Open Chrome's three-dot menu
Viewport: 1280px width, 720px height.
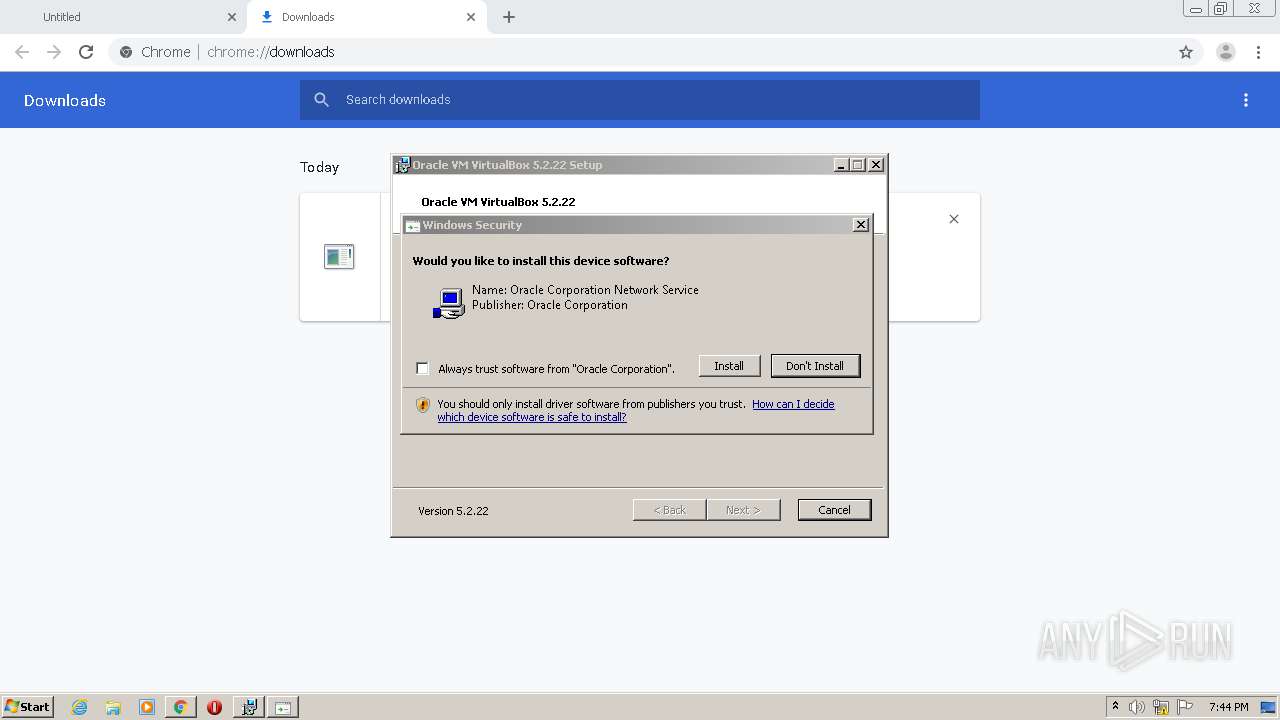pyautogui.click(x=1258, y=52)
